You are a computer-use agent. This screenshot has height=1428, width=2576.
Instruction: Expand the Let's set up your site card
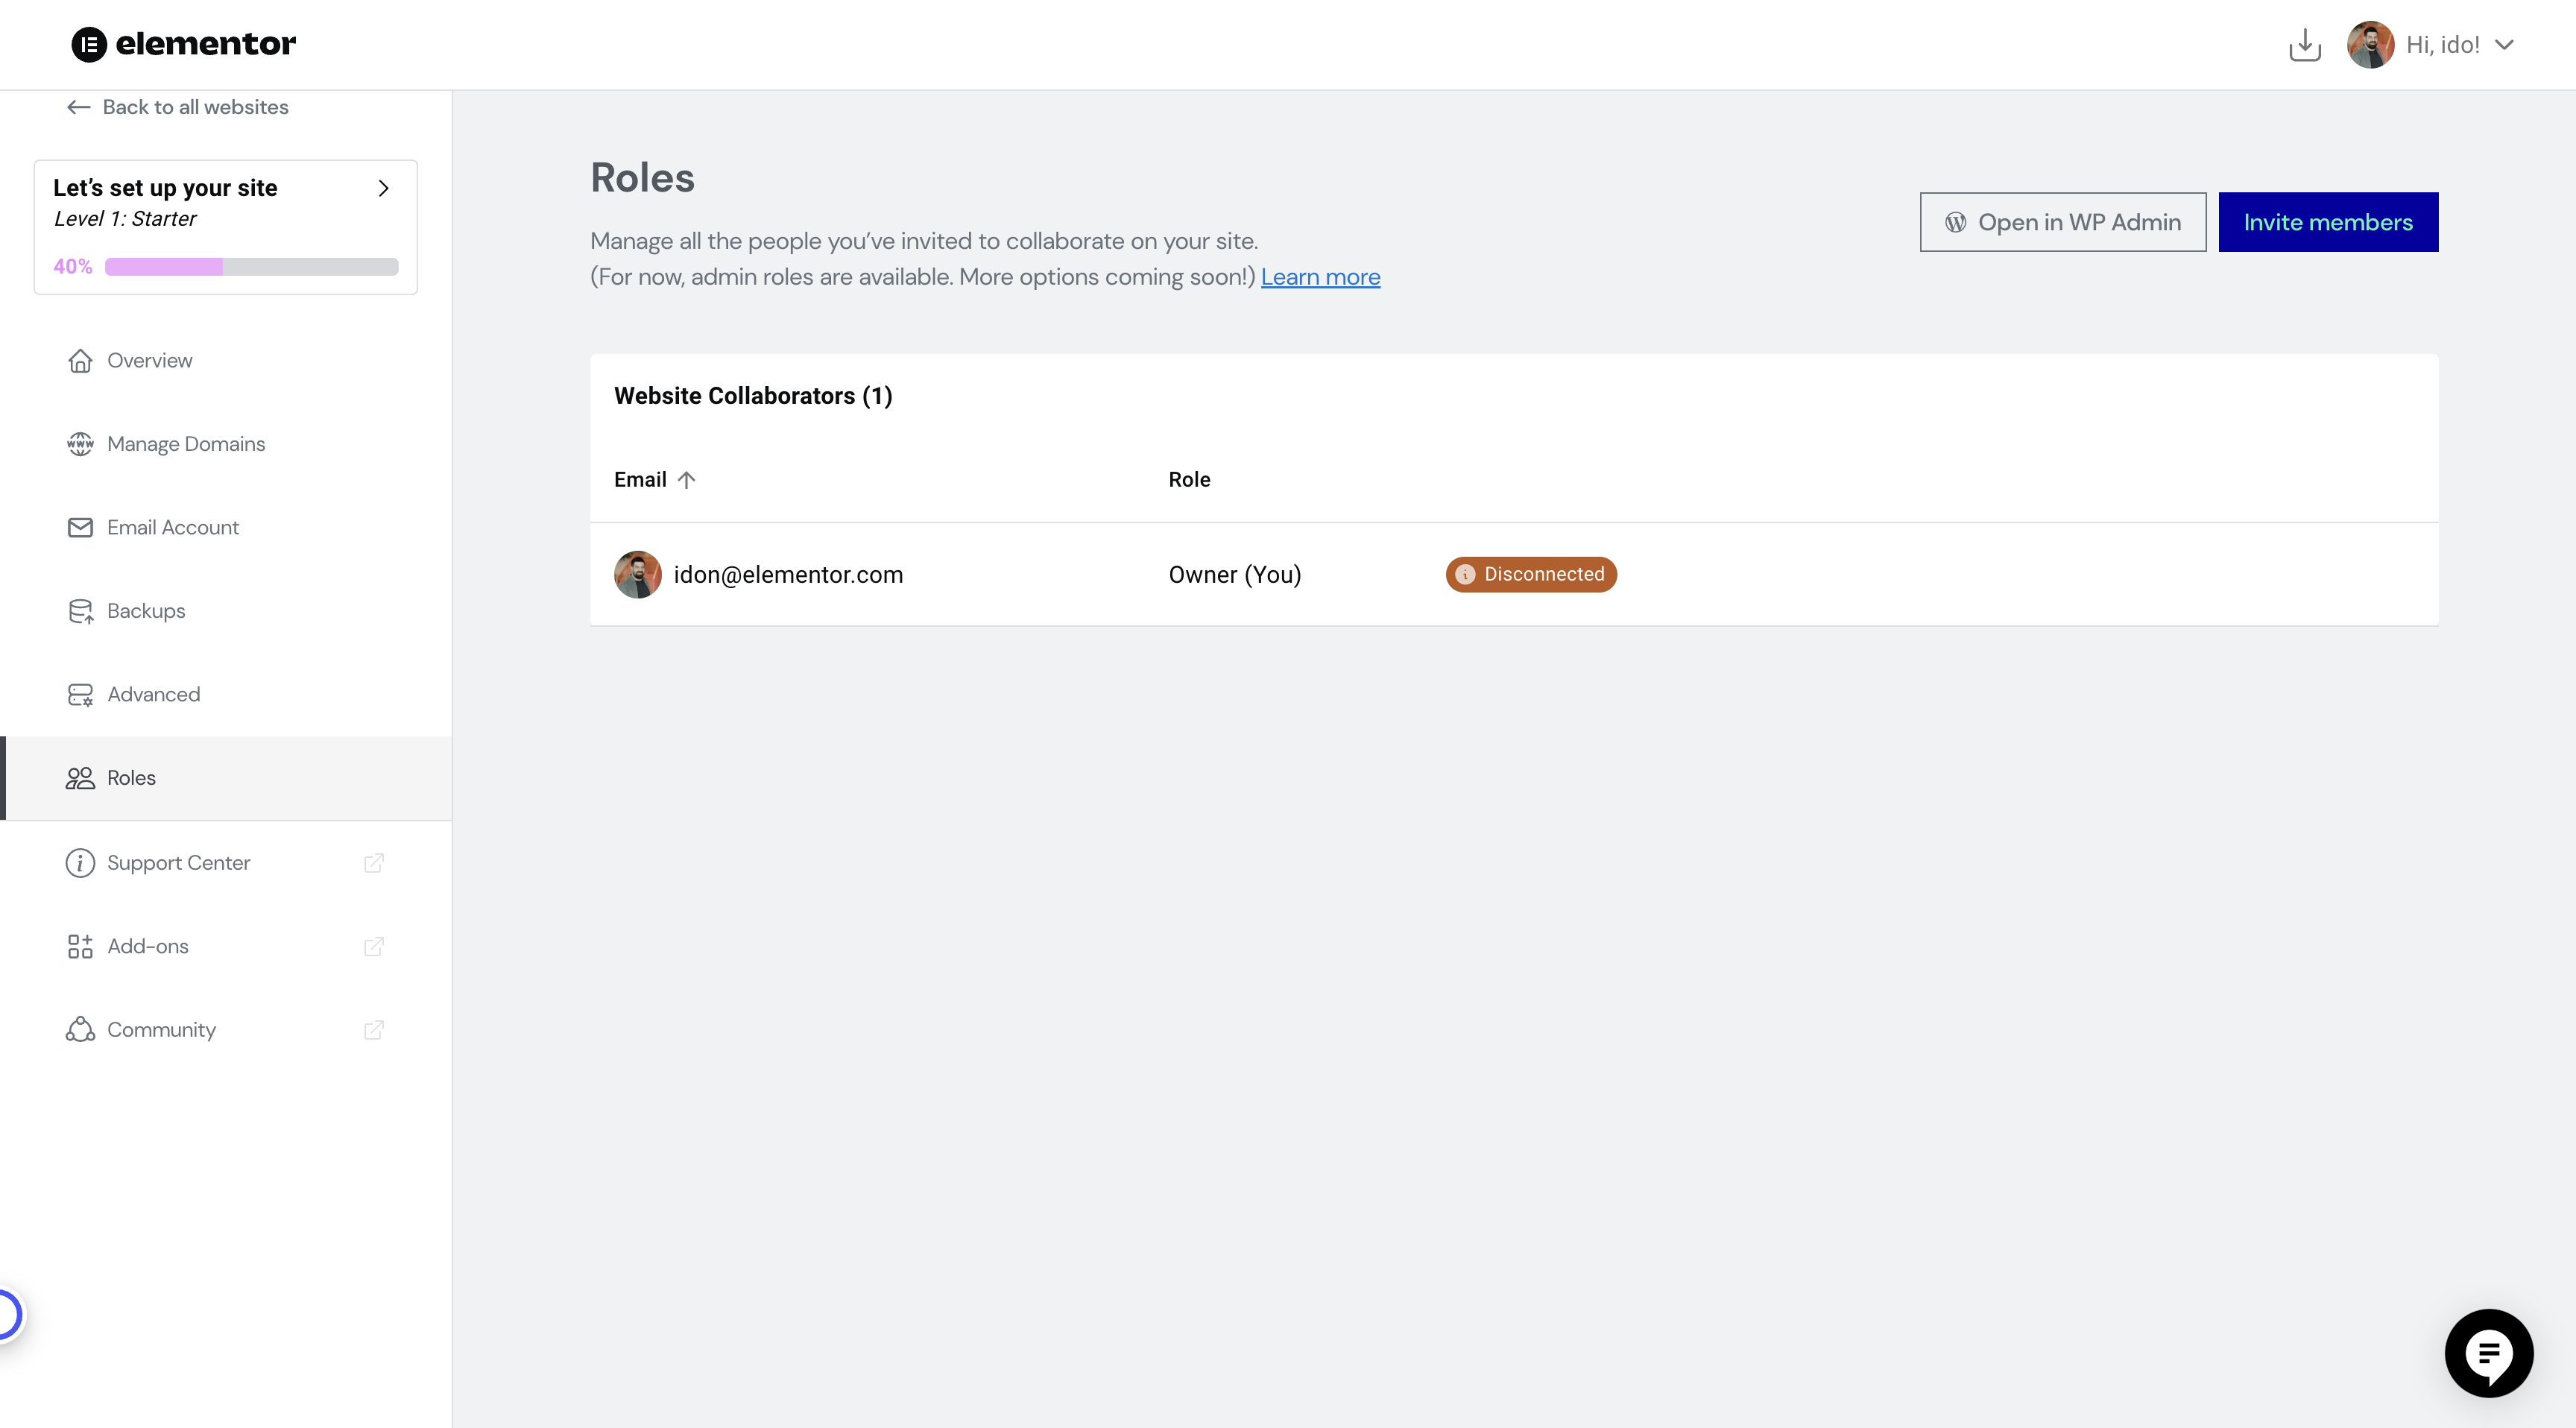[x=226, y=227]
